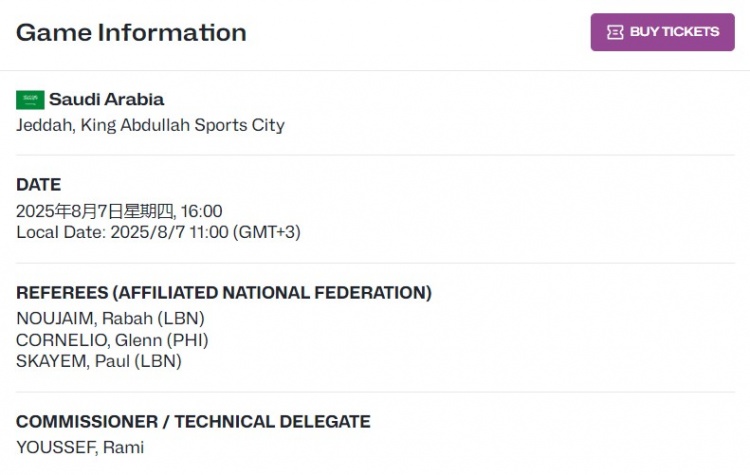Select referee CORNELIO, Glenn (PHI)

pyautogui.click(x=112, y=340)
